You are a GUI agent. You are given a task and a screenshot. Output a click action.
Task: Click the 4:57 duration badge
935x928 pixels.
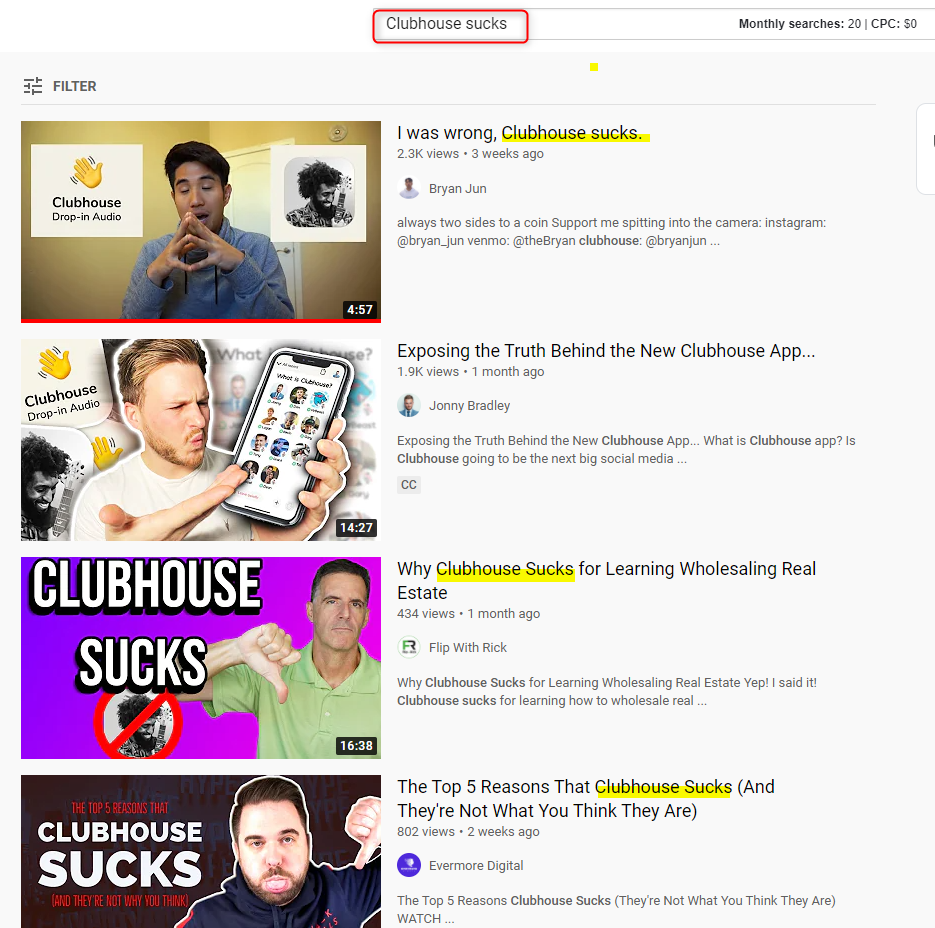[360, 310]
